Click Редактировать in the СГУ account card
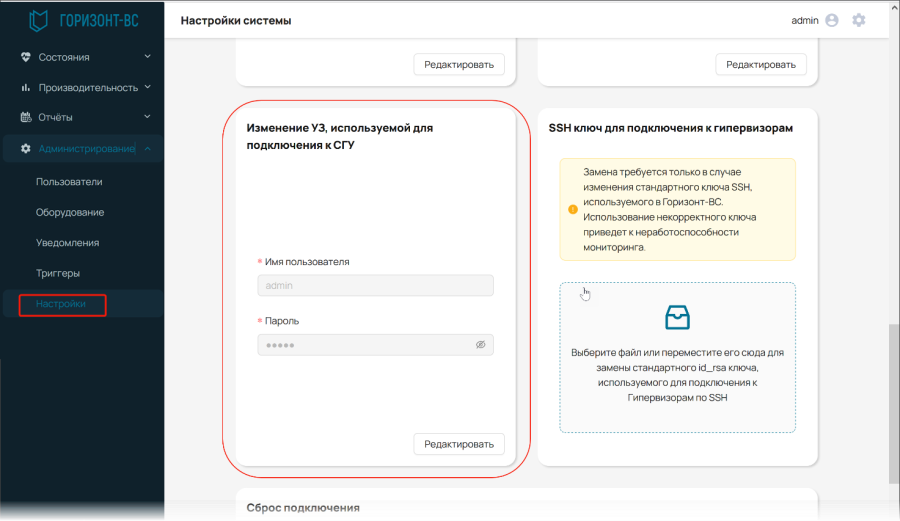Image resolution: width=900 pixels, height=521 pixels. [459, 444]
